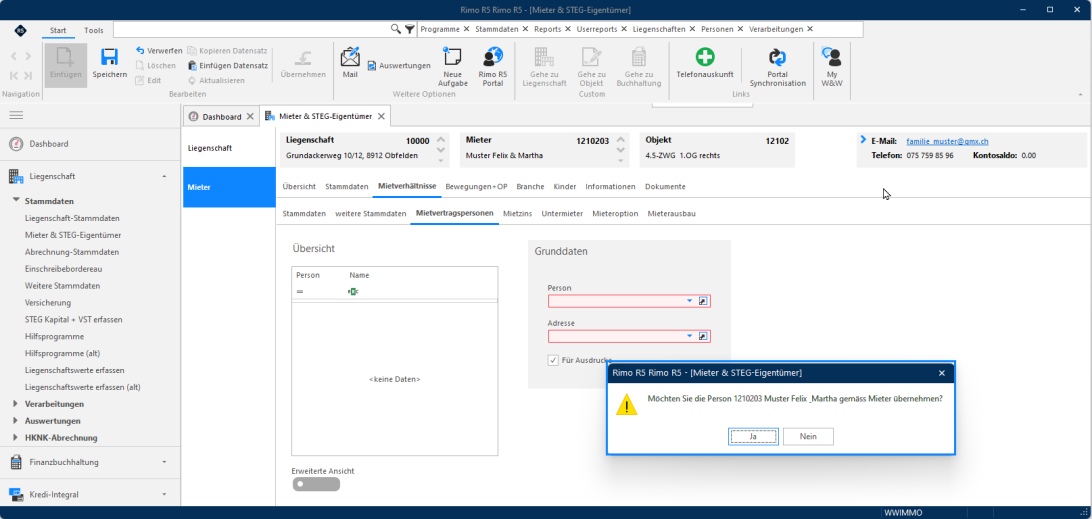Open Abrechnung-Stammdaten in the tree

point(72,251)
